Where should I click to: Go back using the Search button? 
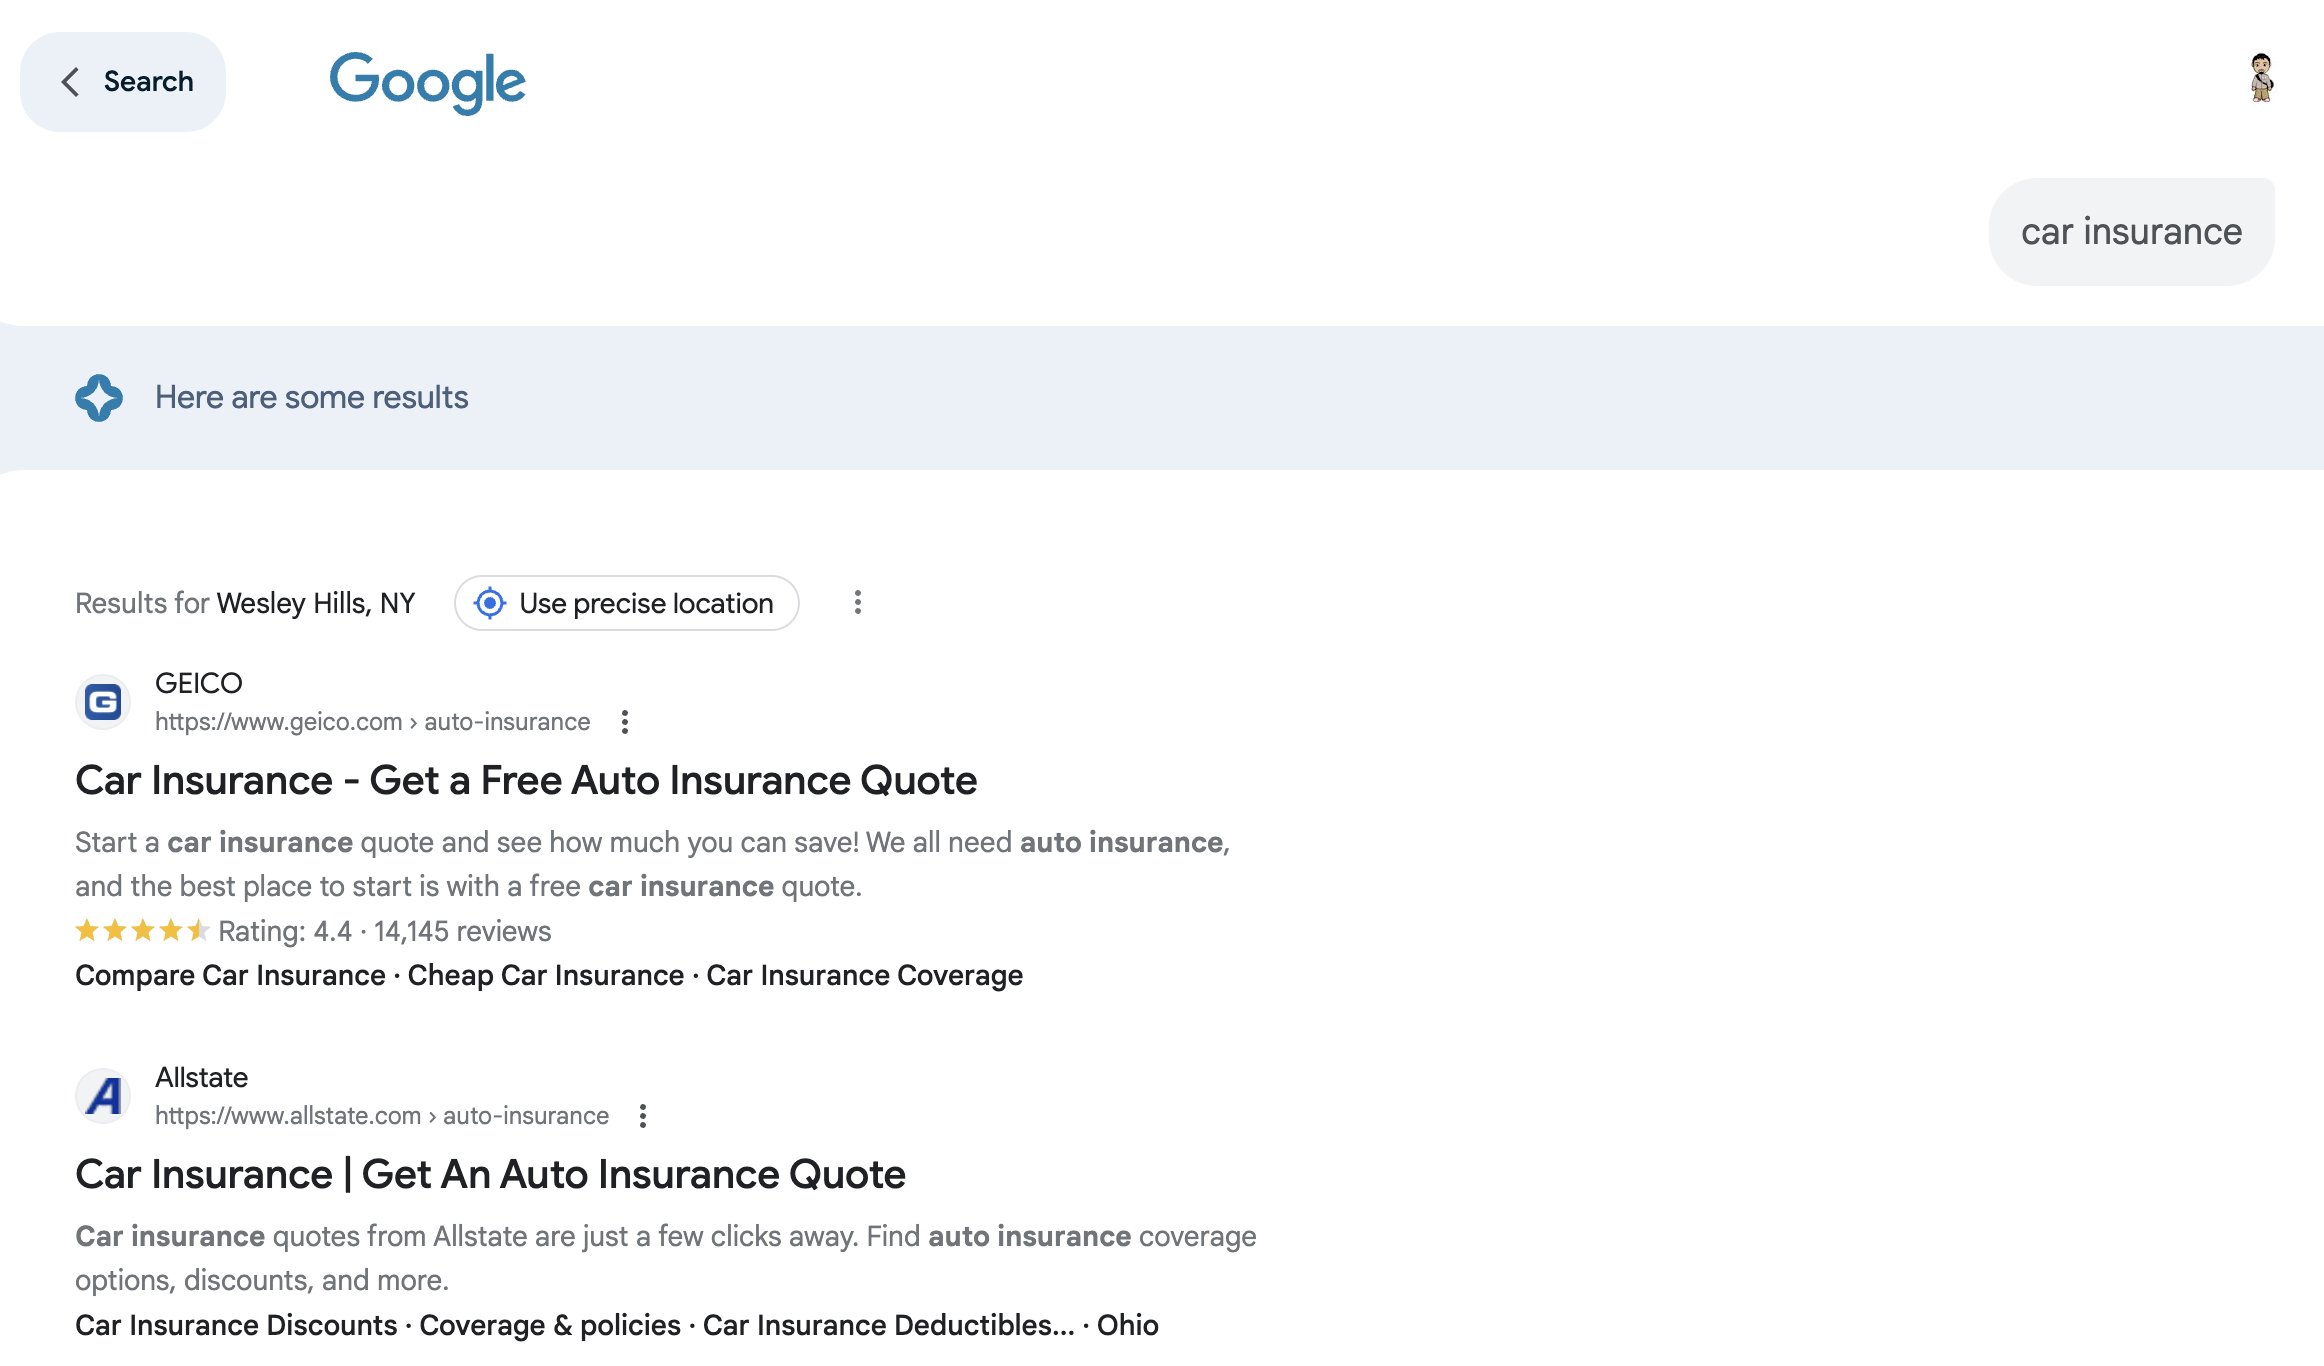123,82
